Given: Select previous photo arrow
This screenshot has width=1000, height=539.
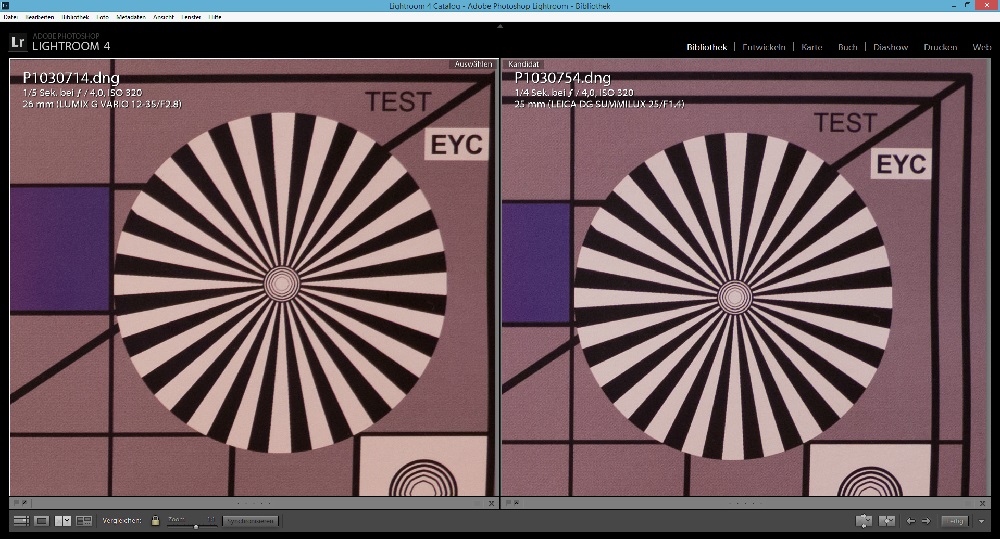Looking at the screenshot, I should tap(911, 521).
